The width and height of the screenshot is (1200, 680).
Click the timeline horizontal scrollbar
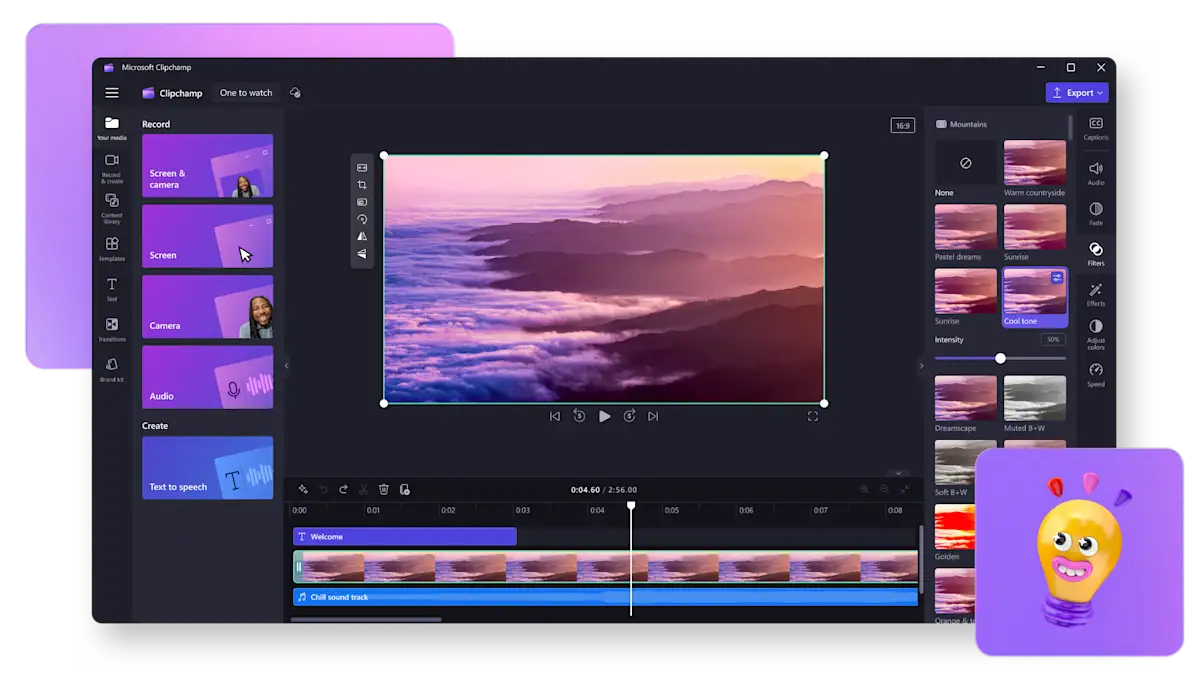[366, 619]
